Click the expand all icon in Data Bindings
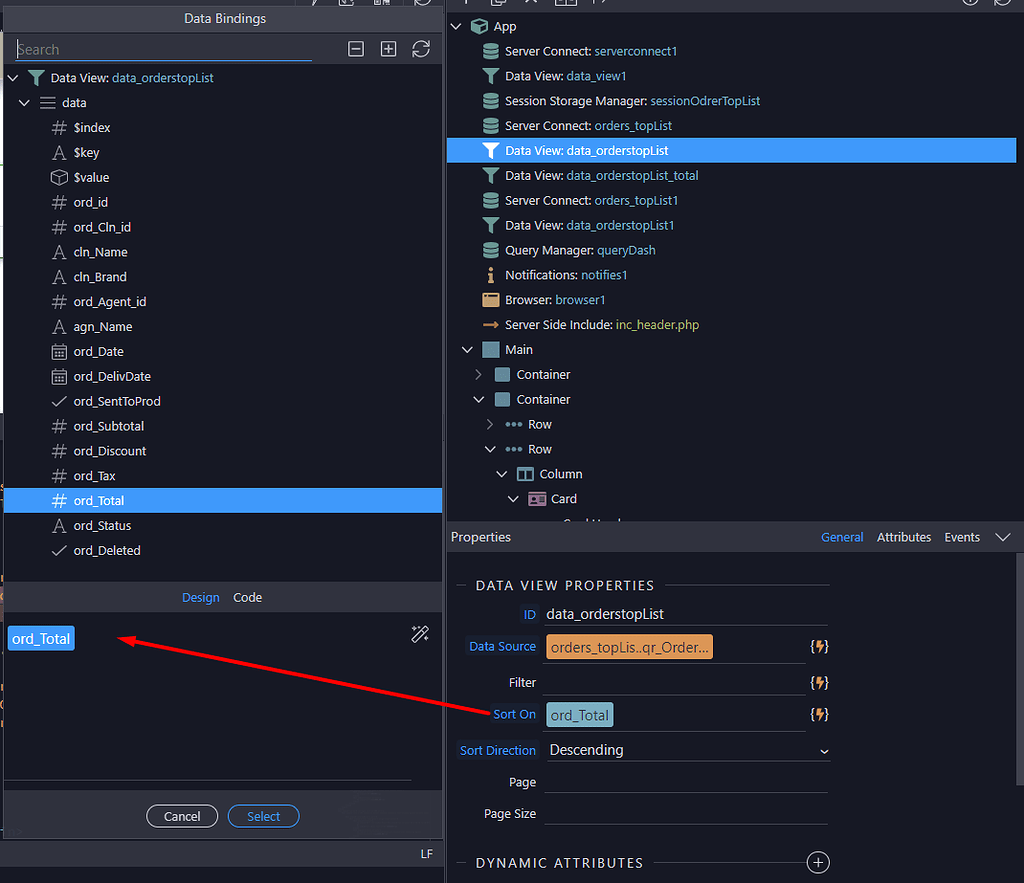The width and height of the screenshot is (1024, 883). (x=388, y=49)
